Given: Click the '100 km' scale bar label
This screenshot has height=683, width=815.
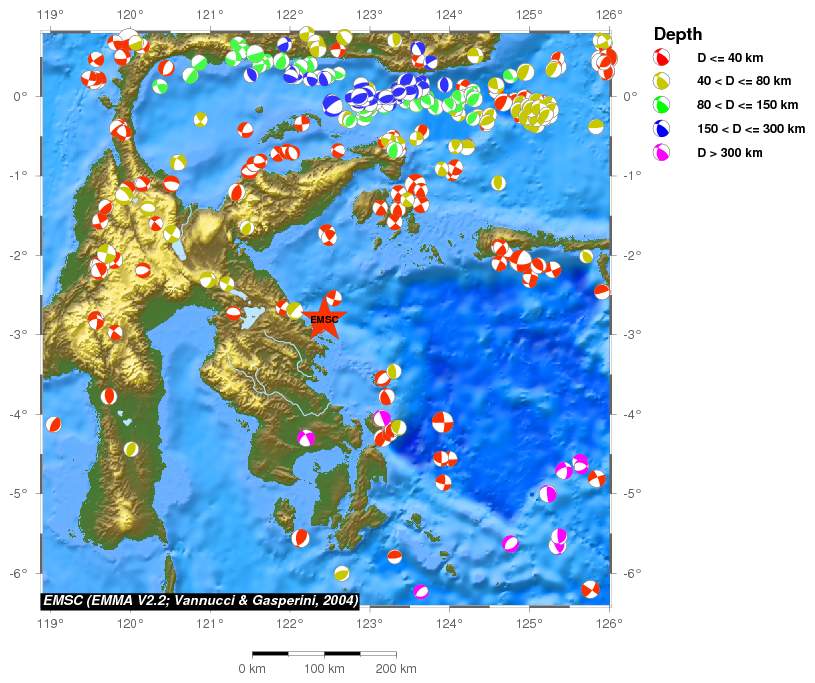Looking at the screenshot, I should click(324, 668).
